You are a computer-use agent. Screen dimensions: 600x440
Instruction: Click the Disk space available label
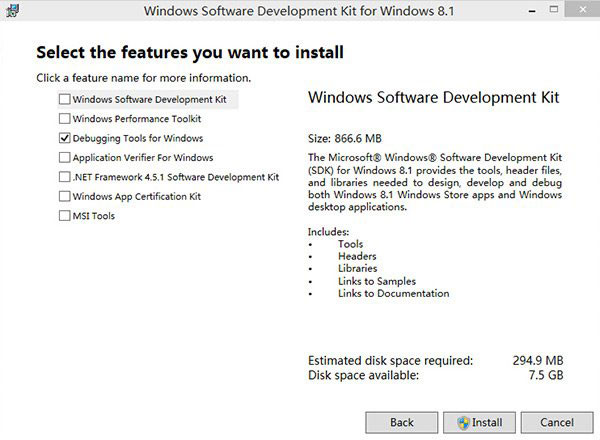coord(364,375)
